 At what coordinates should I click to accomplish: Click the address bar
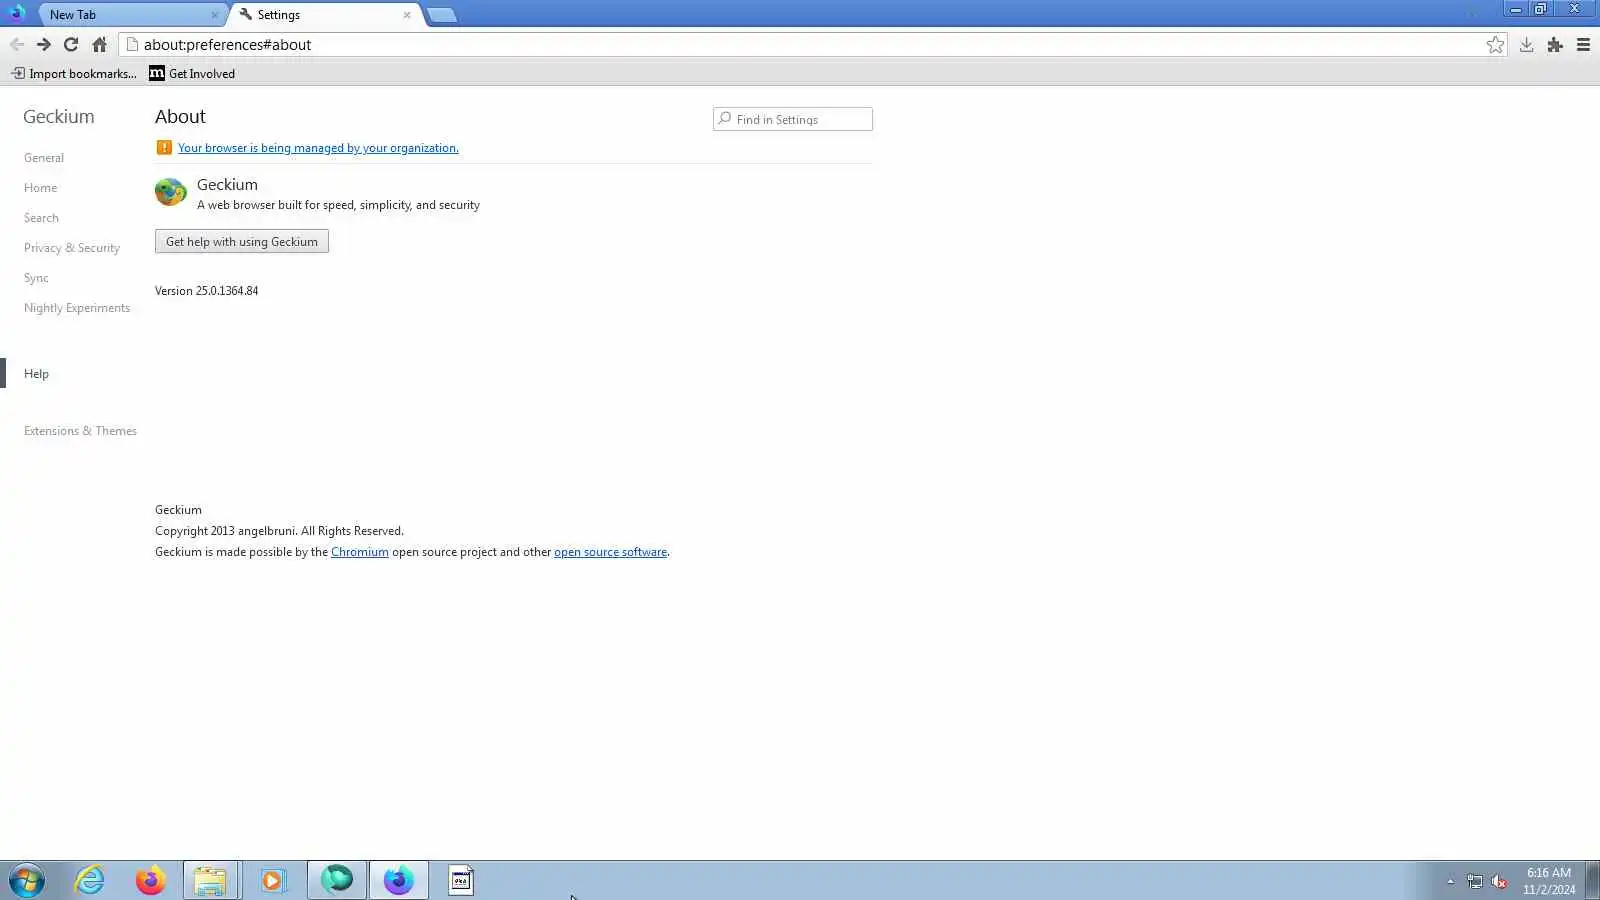click(810, 45)
